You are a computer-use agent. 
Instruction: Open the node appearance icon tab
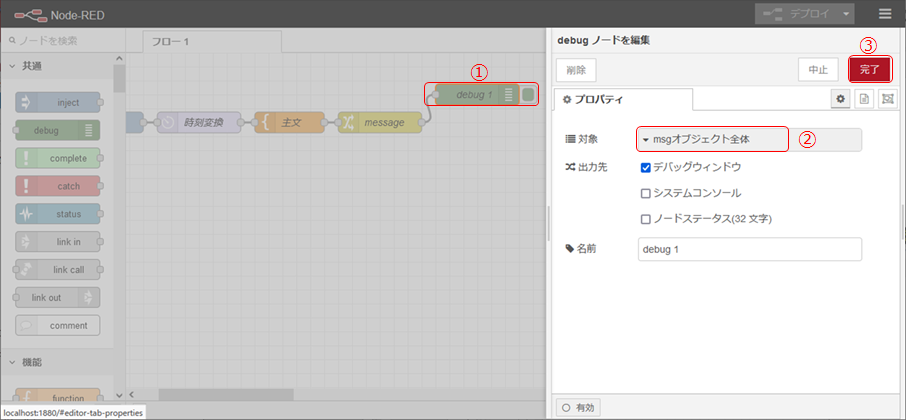click(x=888, y=99)
